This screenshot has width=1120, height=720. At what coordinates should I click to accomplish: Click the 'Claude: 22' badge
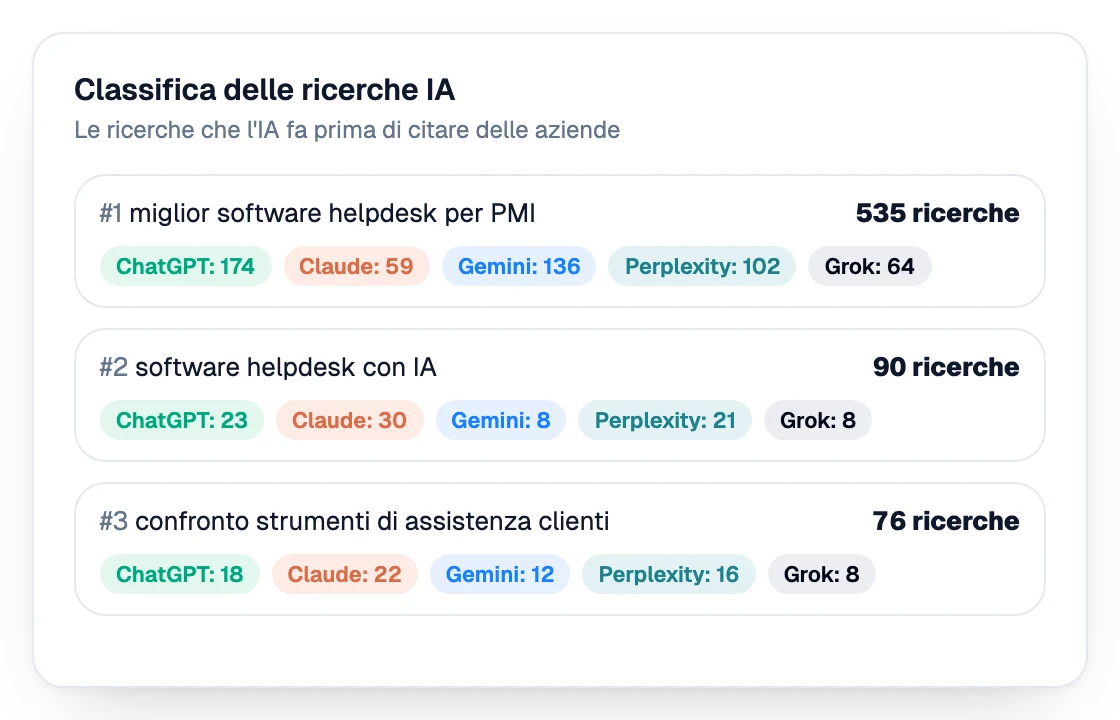tap(344, 574)
